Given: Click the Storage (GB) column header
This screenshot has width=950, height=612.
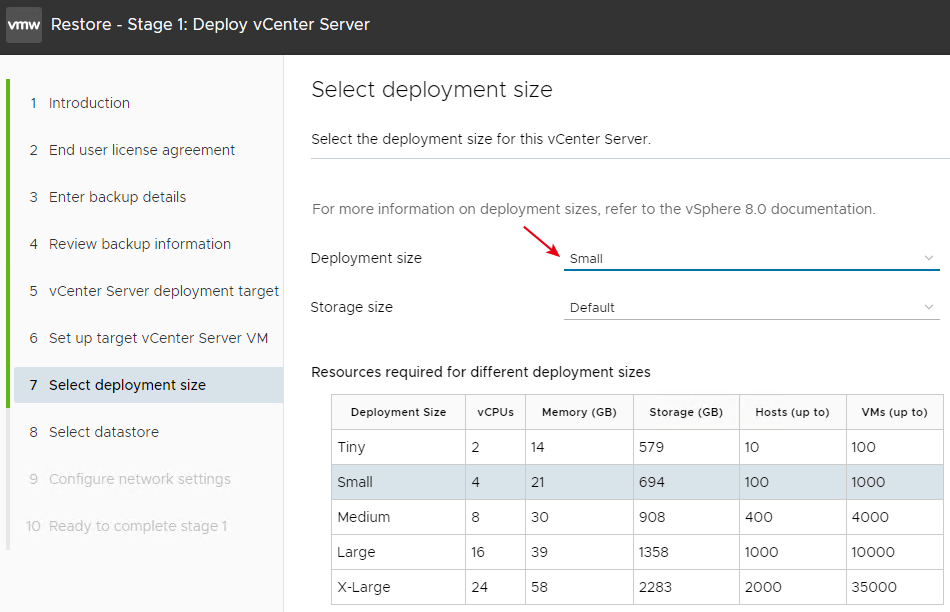Looking at the screenshot, I should click(x=686, y=412).
